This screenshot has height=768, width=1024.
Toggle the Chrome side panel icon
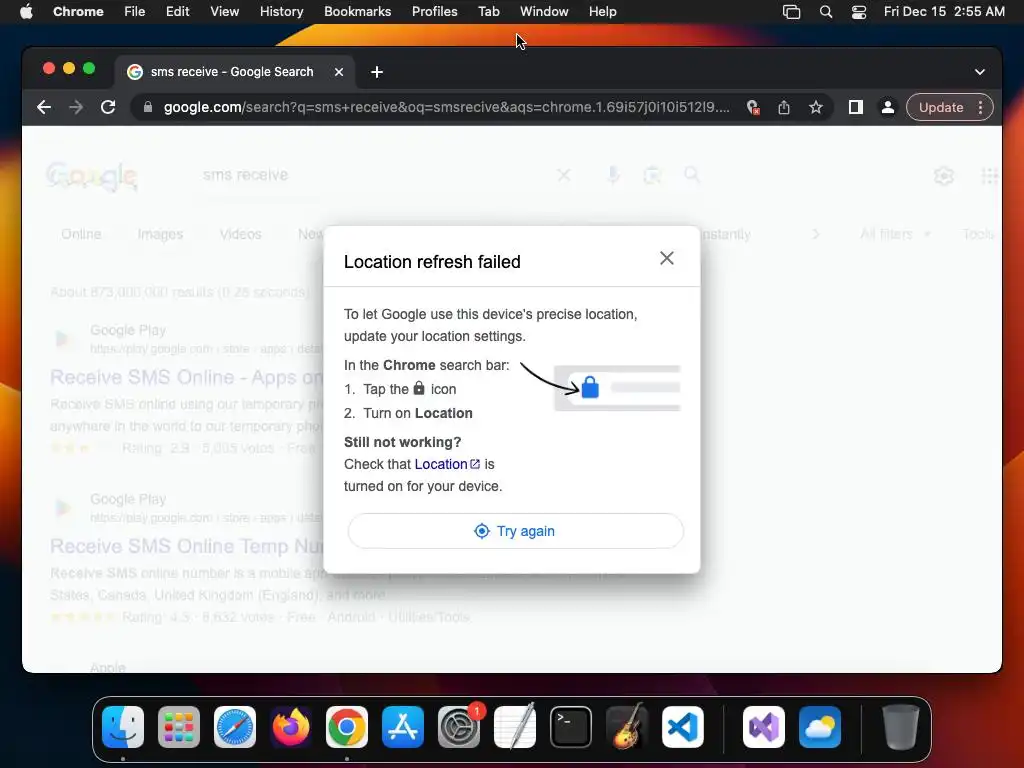click(856, 107)
